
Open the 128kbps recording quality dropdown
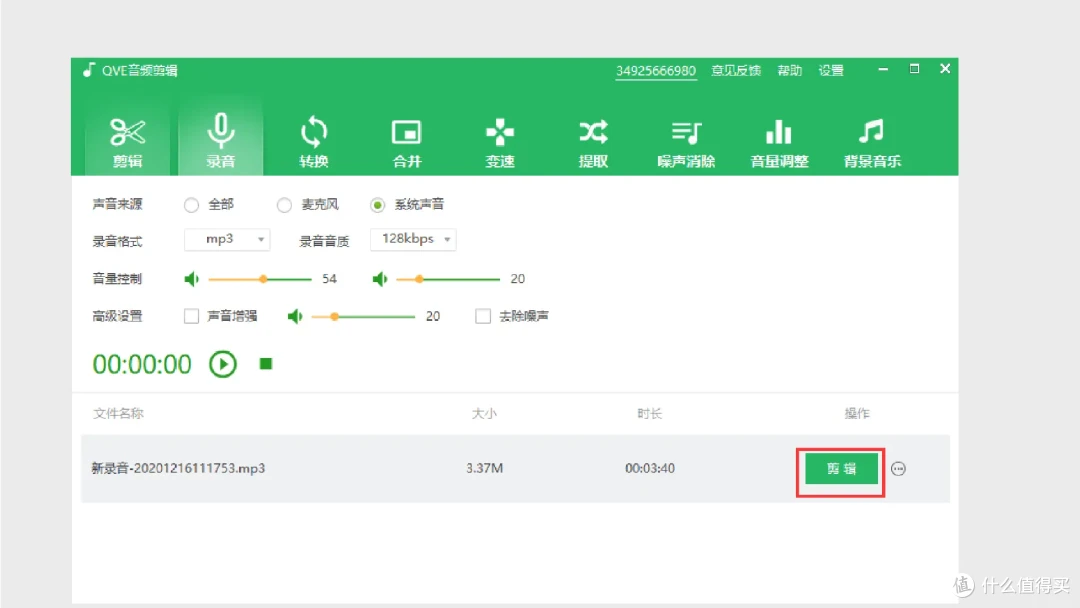(x=413, y=239)
